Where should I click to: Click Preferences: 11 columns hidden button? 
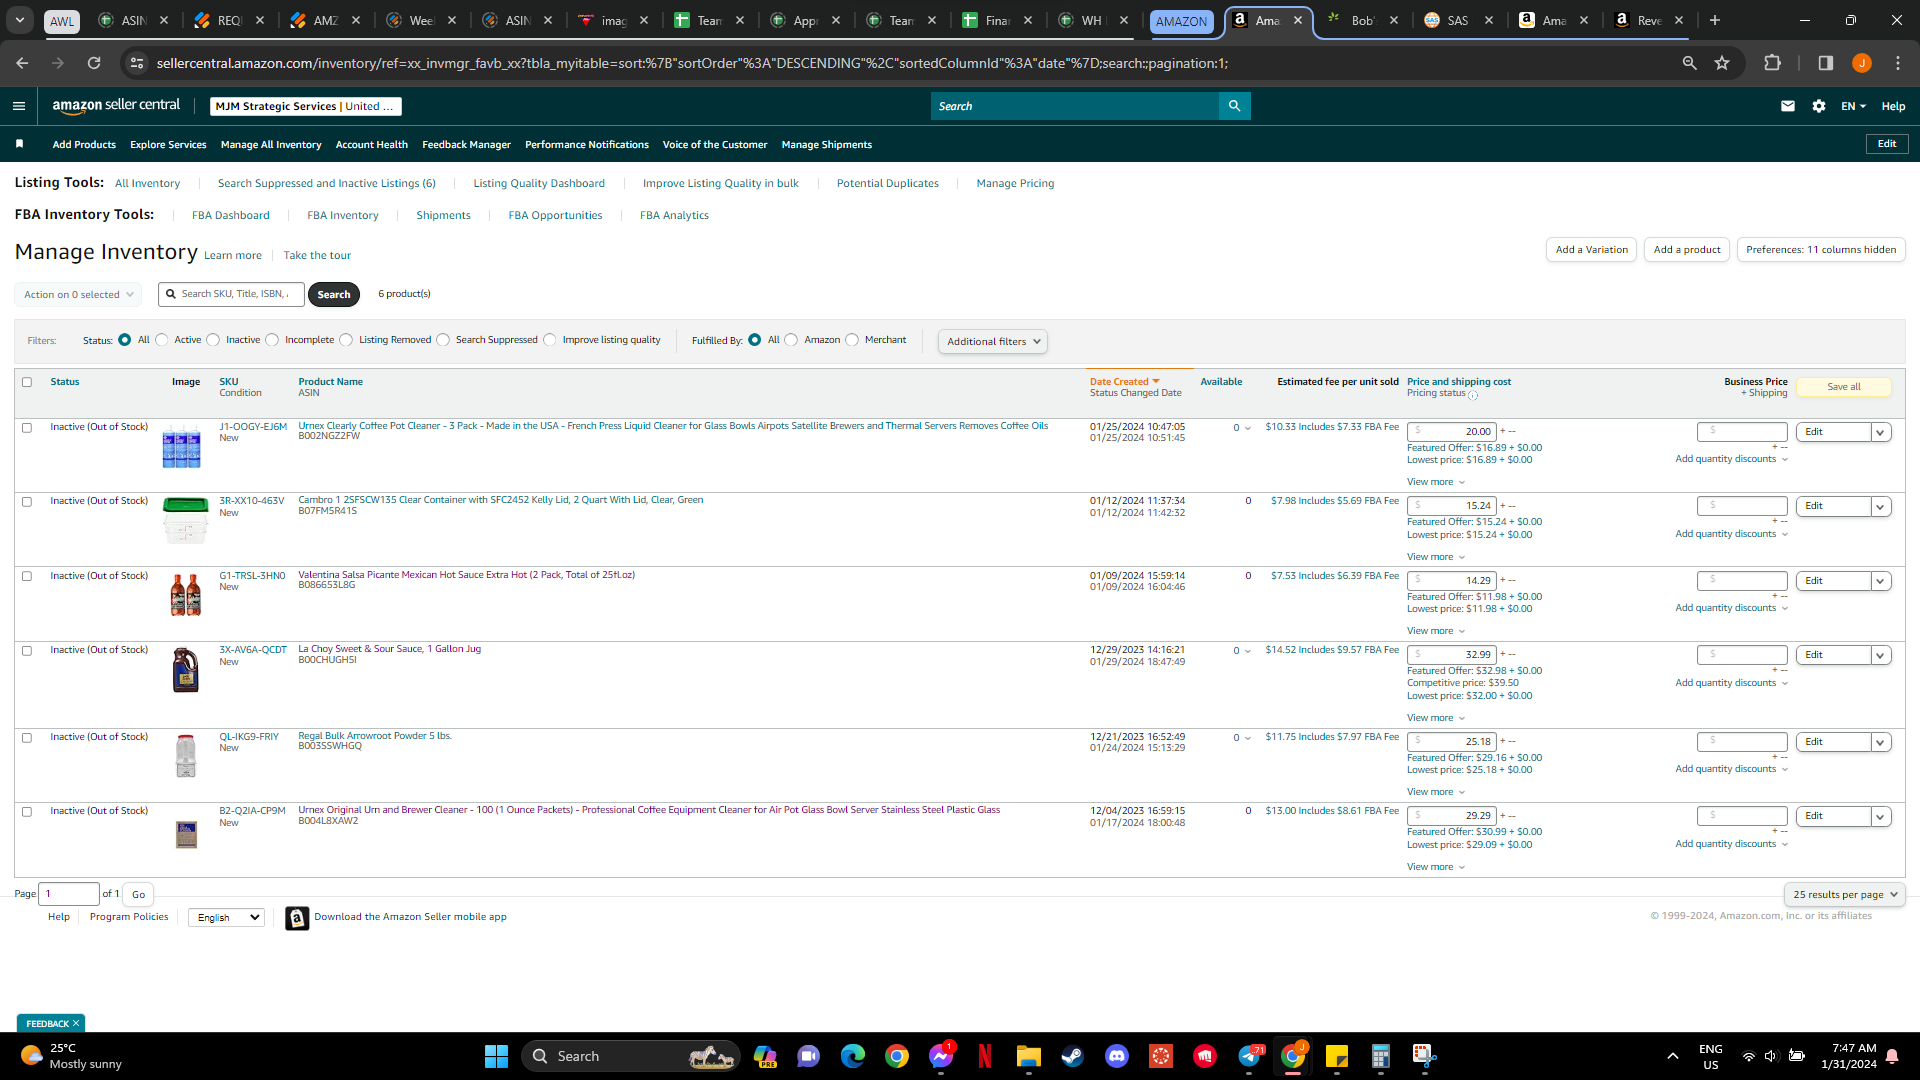1821,250
